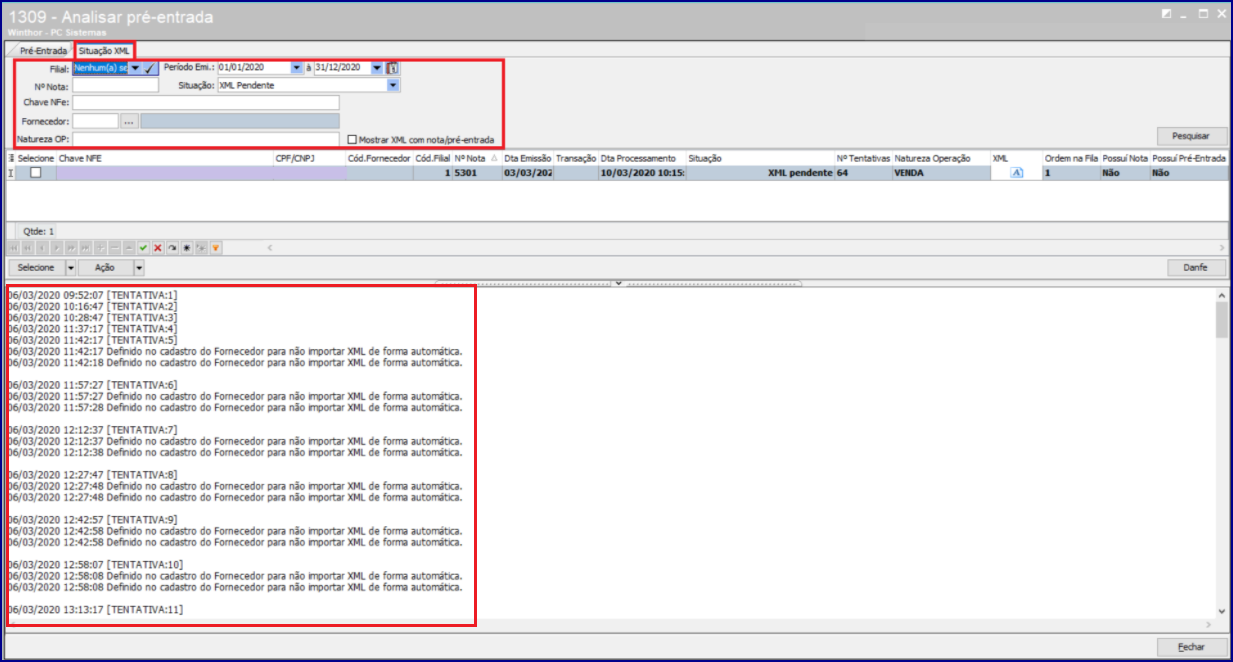This screenshot has height=662, width=1233.
Task: Click the Pesquisar button
Action: click(1191, 136)
